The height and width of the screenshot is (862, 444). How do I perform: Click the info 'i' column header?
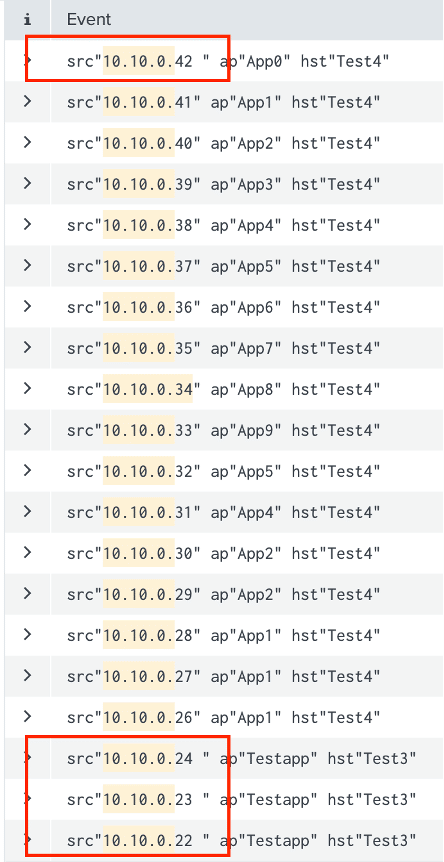(27, 20)
